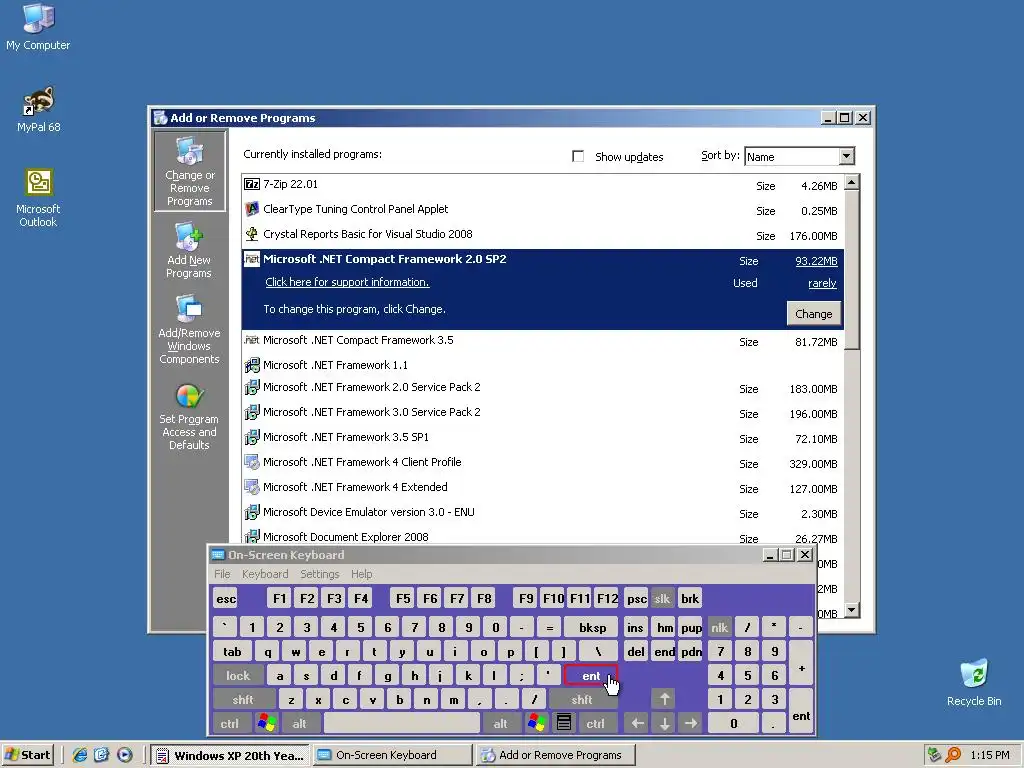The image size is (1024, 768).
Task: Select Microsoft .NET Framework 3.0 Service Pack 2
Action: (543, 413)
